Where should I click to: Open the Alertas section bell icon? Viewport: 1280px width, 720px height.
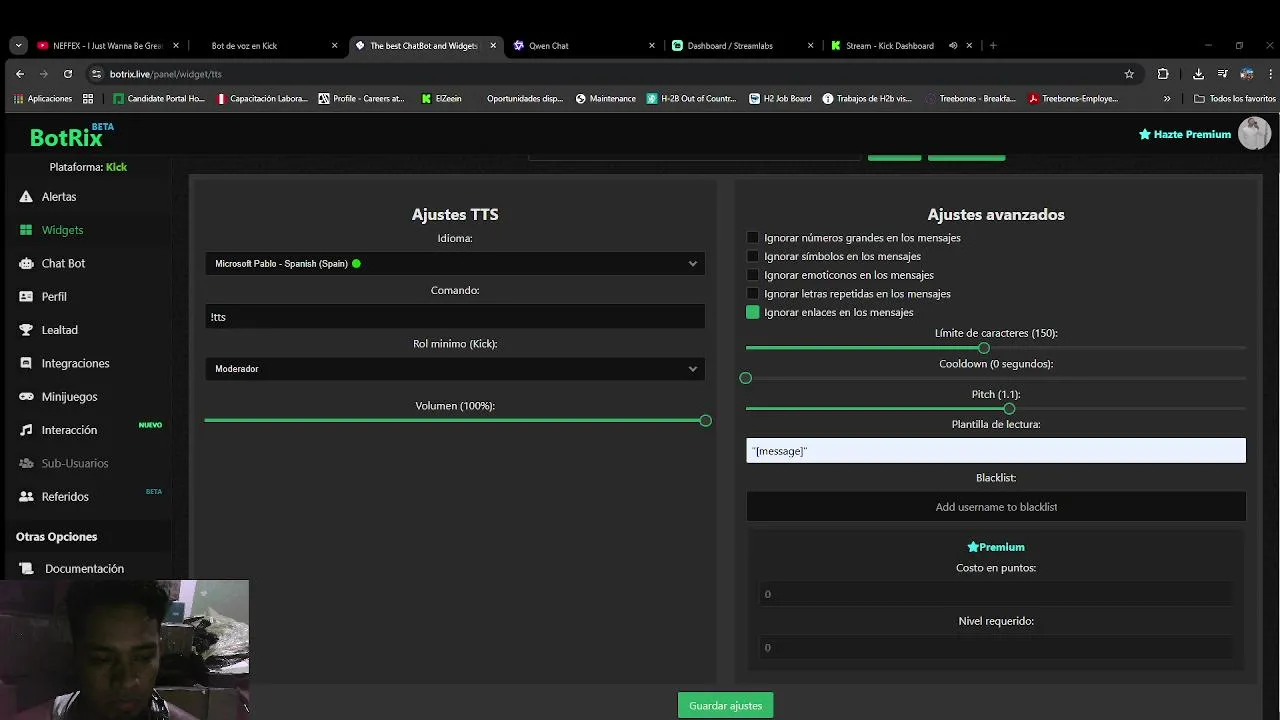[26, 197]
